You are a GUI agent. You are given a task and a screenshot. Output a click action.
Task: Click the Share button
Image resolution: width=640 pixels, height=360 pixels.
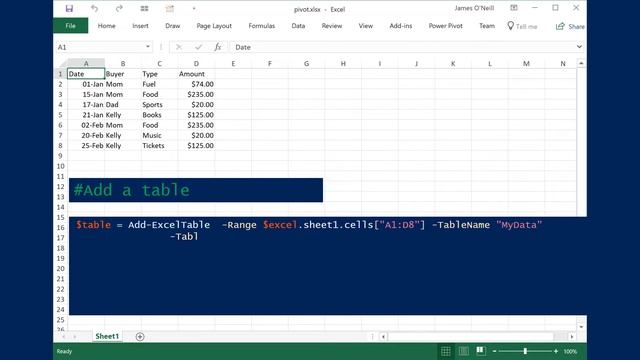click(570, 26)
